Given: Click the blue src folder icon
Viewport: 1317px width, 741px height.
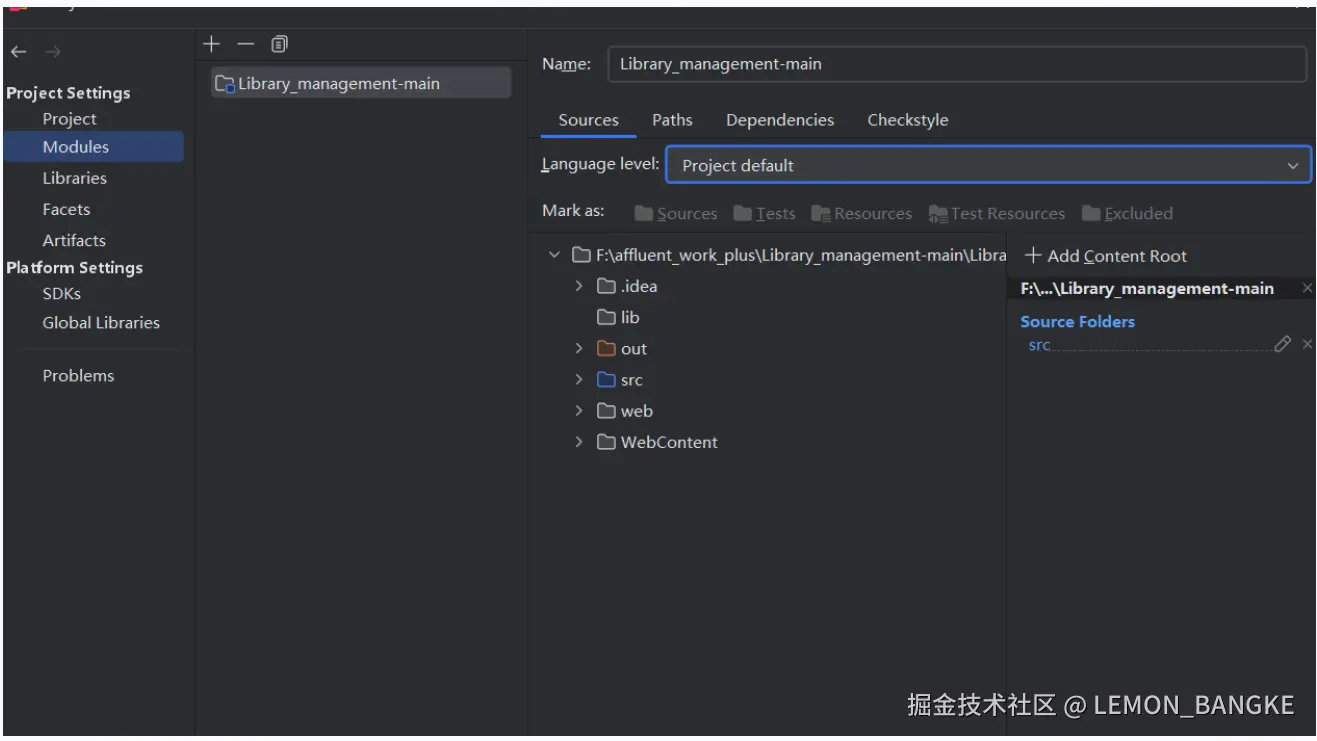Looking at the screenshot, I should (606, 380).
